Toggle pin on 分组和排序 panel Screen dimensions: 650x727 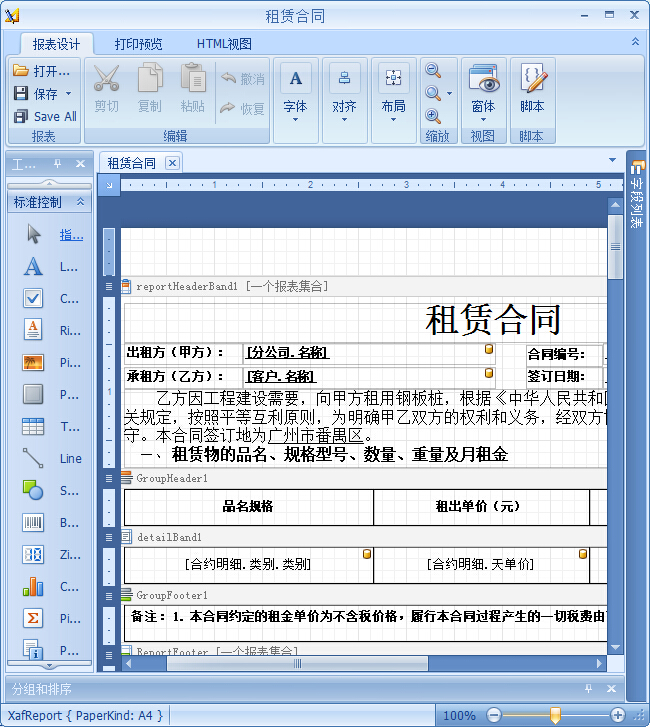[588, 689]
